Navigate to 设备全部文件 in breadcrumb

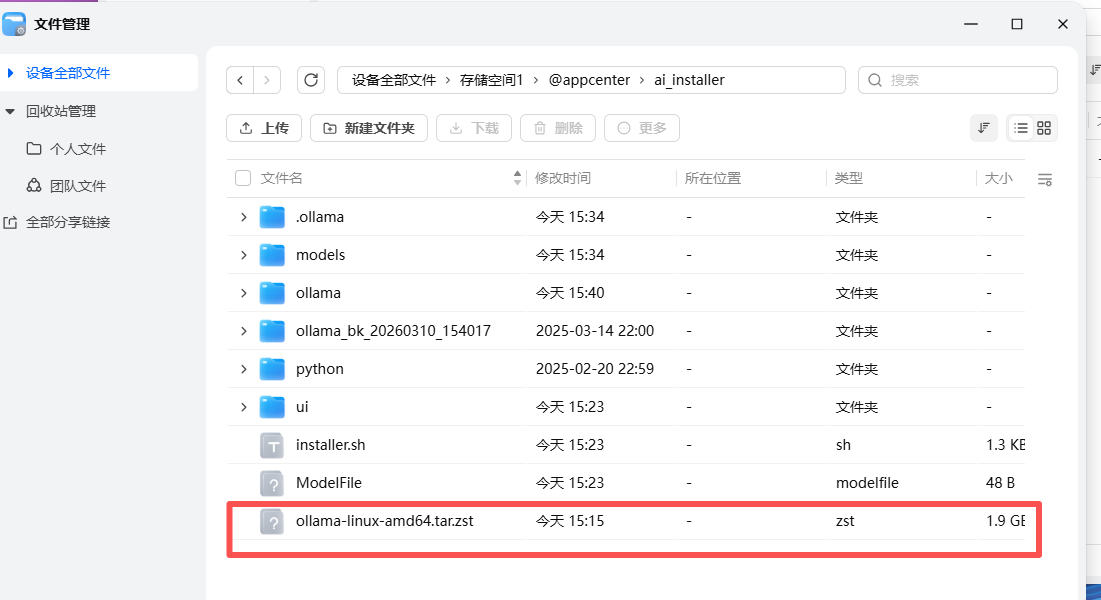(394, 80)
